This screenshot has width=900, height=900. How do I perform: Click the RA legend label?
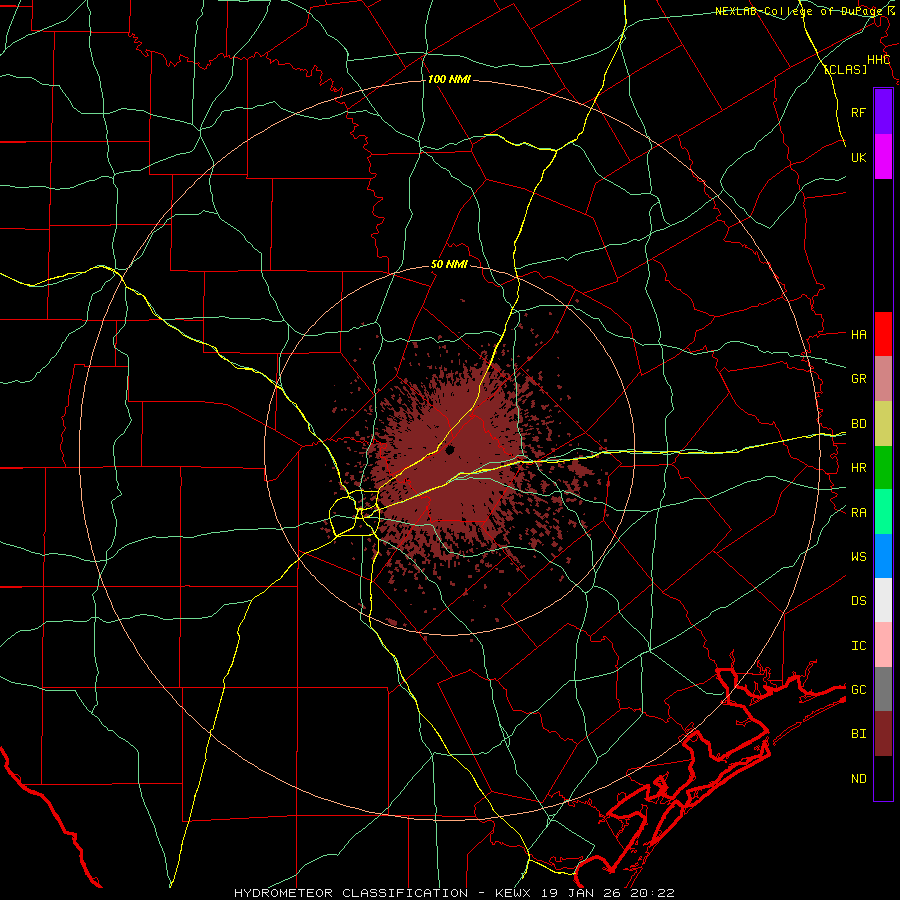coord(858,513)
